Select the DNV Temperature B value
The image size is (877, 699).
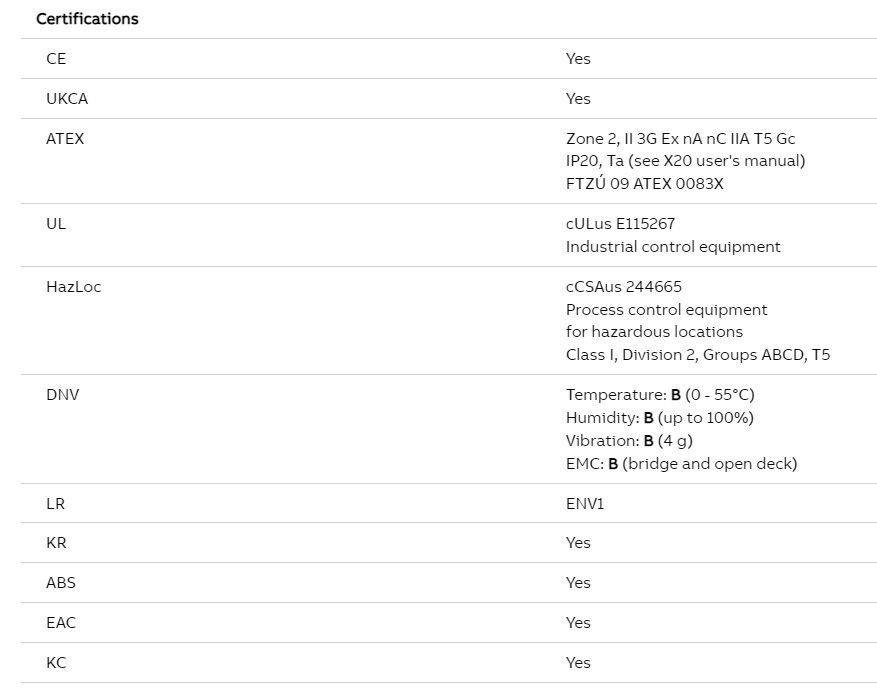(660, 395)
